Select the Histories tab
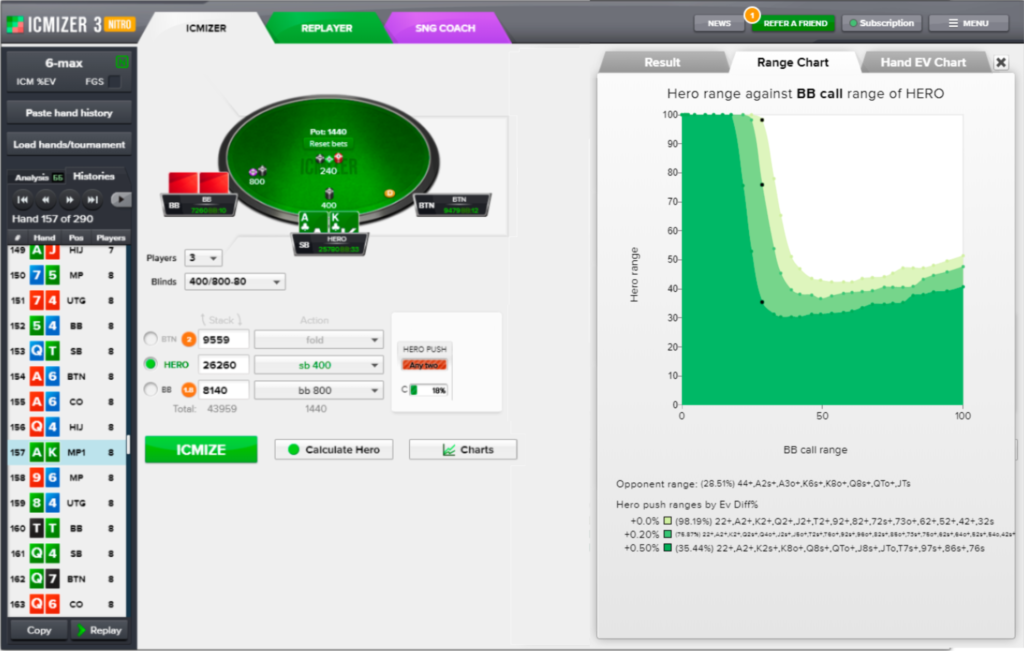This screenshot has width=1024, height=651. (x=93, y=176)
